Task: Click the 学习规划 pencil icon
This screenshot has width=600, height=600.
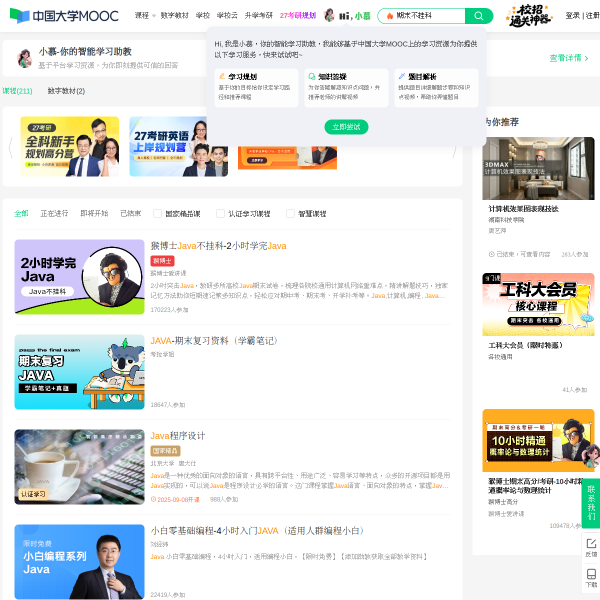Action: [x=222, y=76]
